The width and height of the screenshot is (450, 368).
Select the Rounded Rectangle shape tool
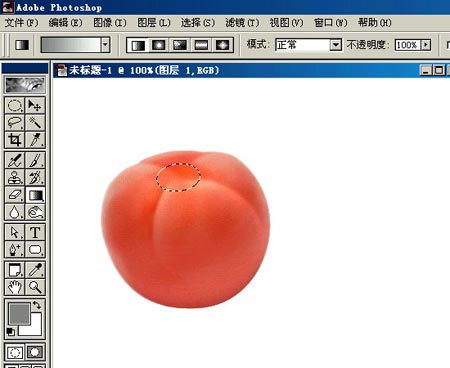pyautogui.click(x=35, y=249)
